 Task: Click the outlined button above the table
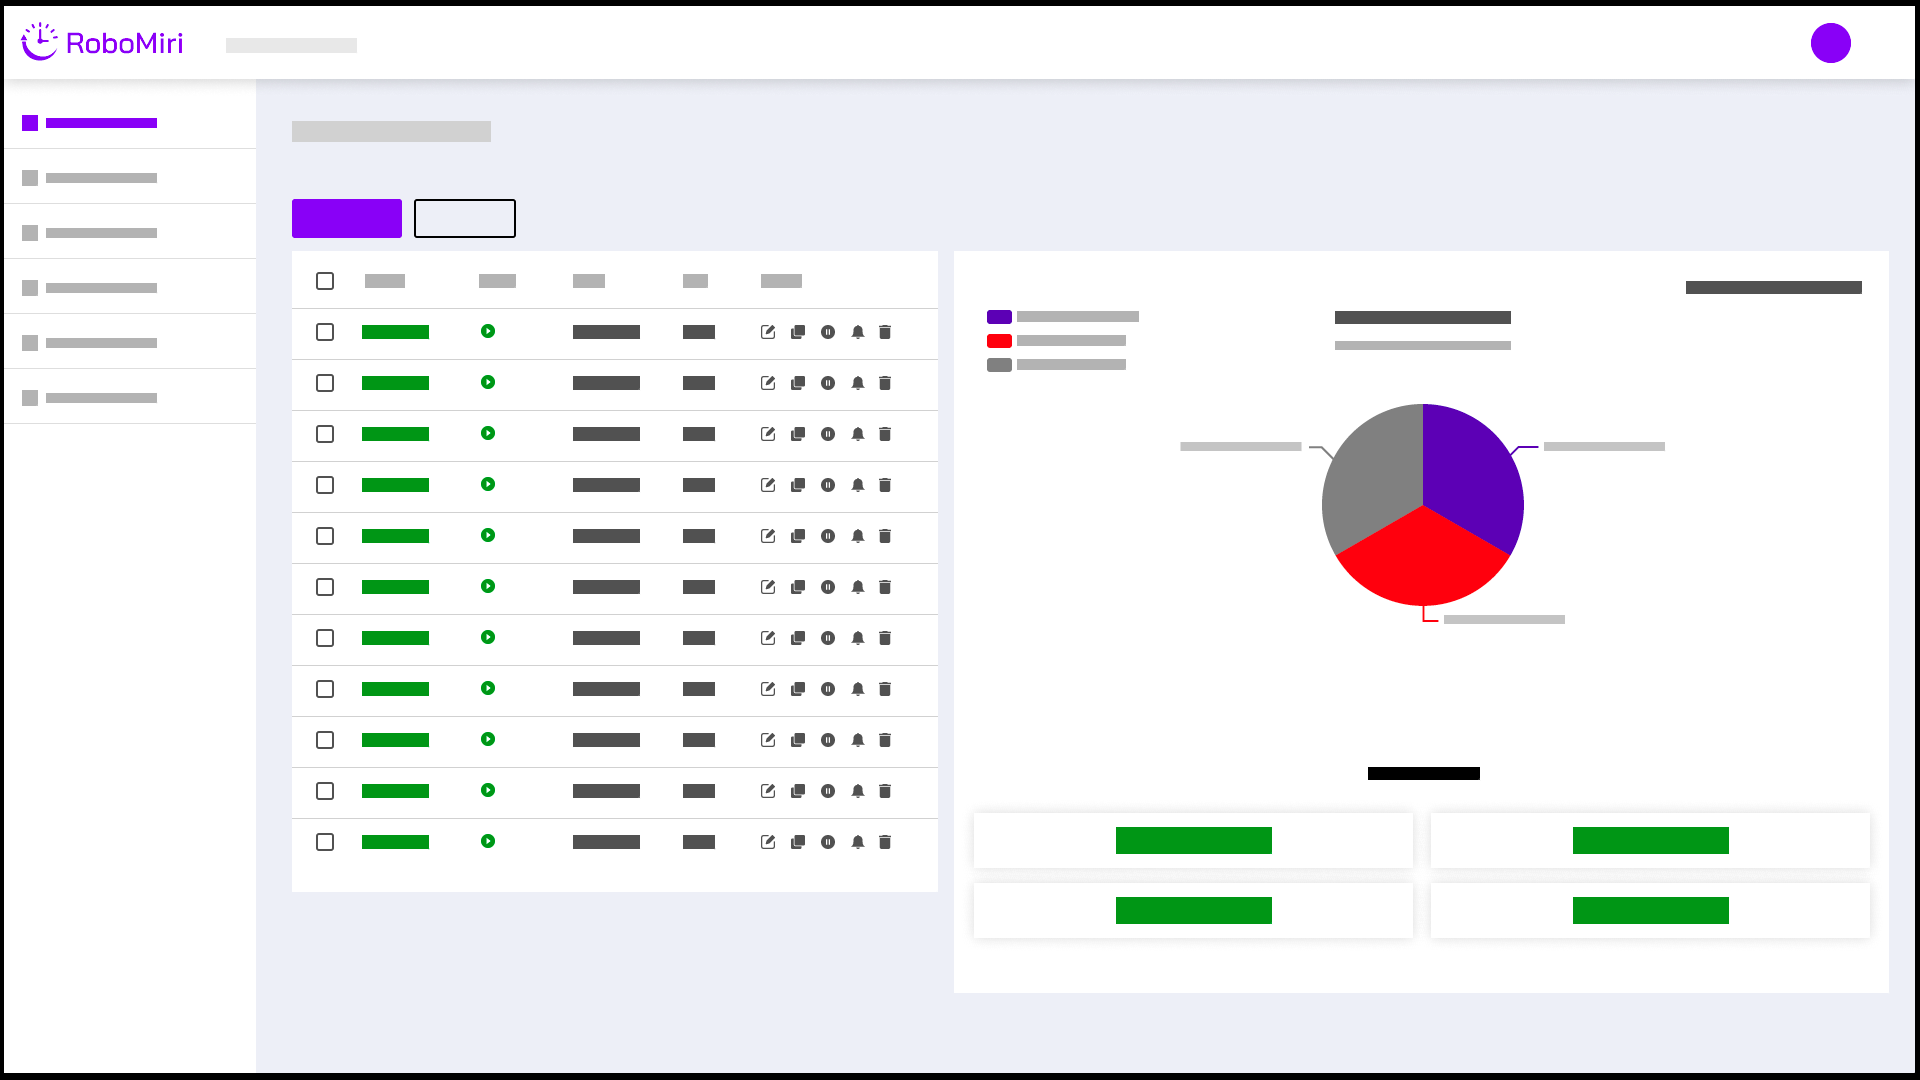(465, 218)
